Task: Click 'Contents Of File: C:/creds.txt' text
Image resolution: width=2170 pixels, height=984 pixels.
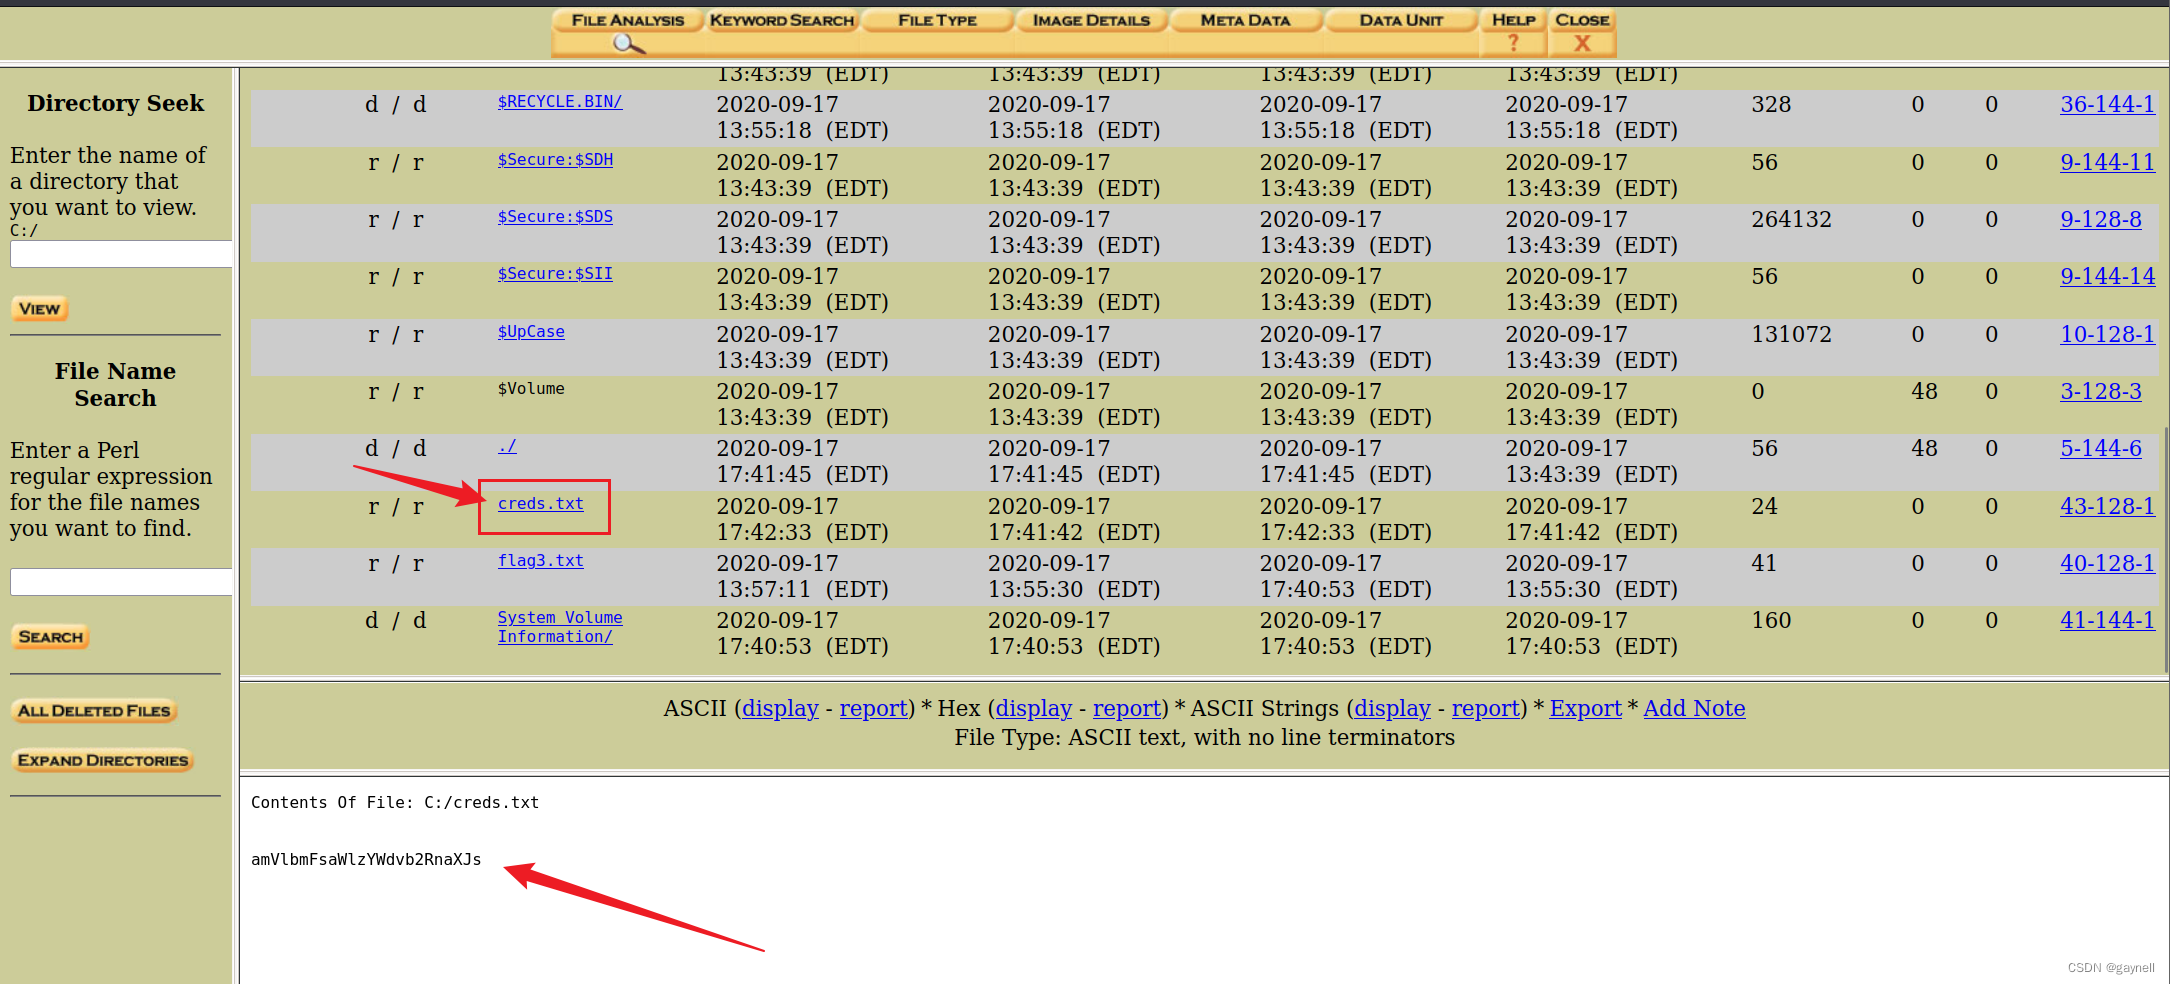Action: [395, 803]
